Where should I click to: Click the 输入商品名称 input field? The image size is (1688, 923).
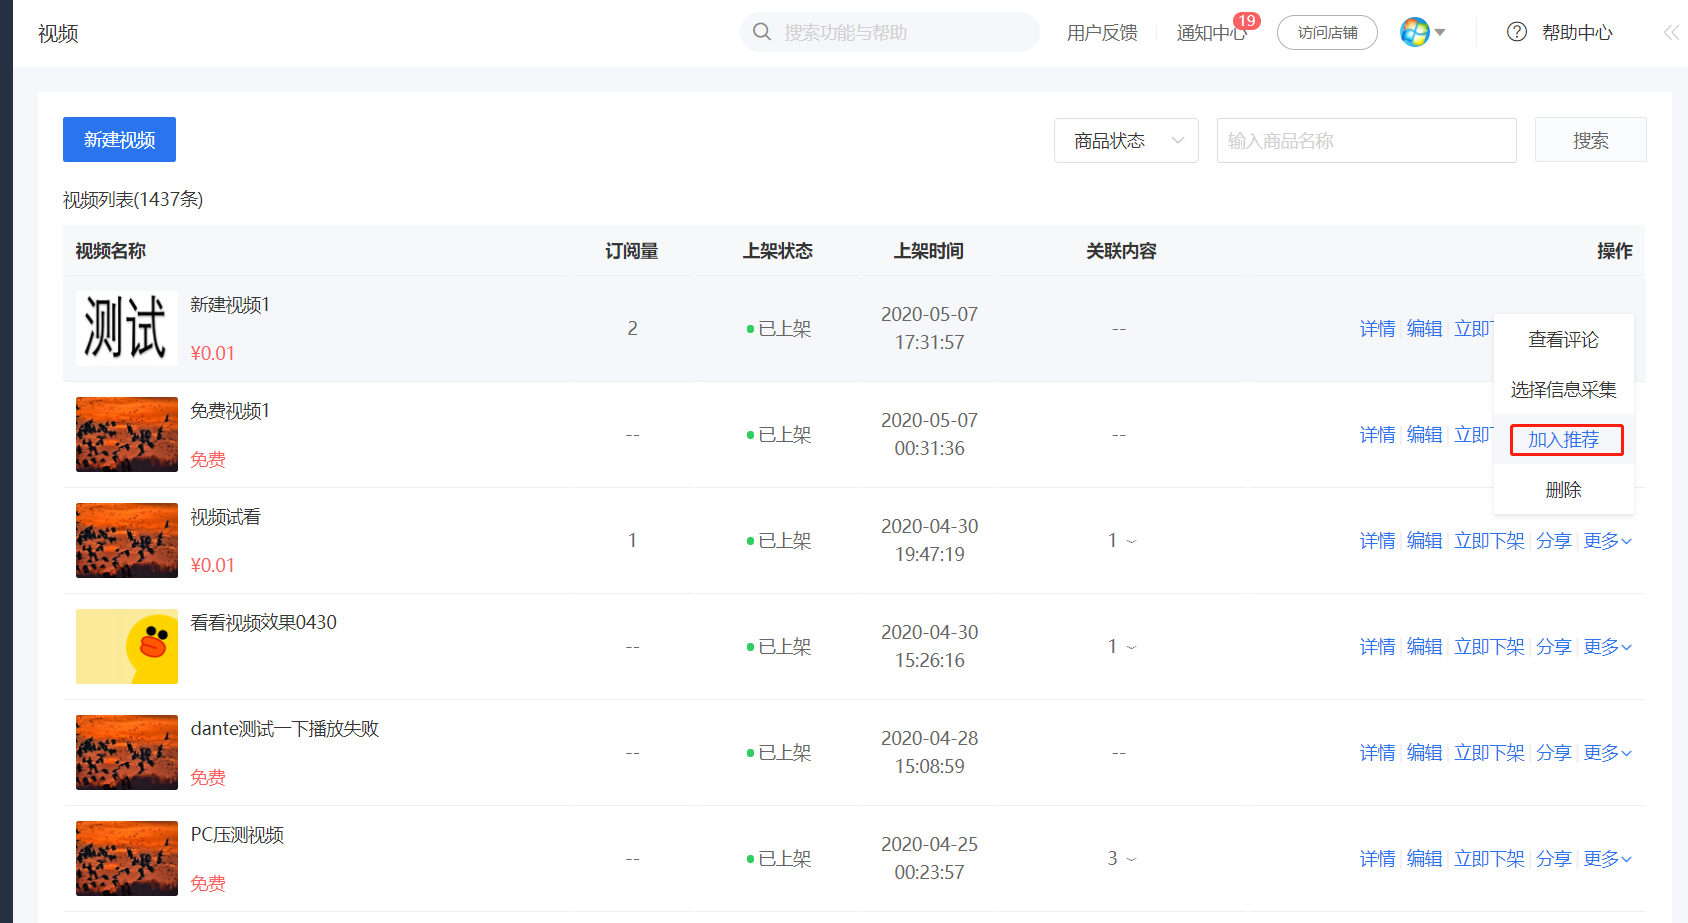tap(1366, 141)
